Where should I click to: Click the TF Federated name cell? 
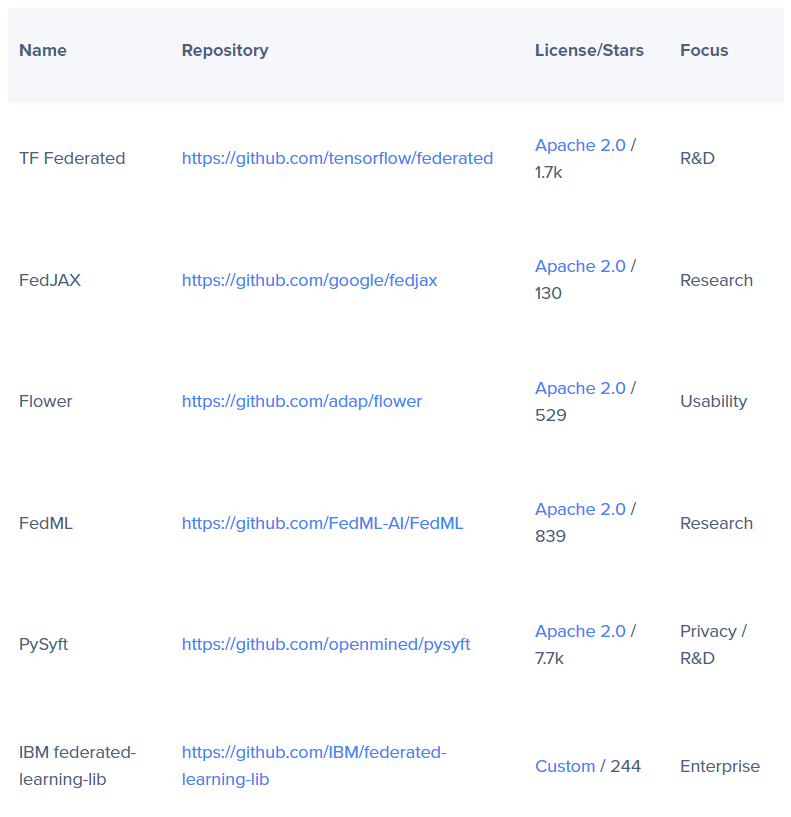[x=72, y=158]
